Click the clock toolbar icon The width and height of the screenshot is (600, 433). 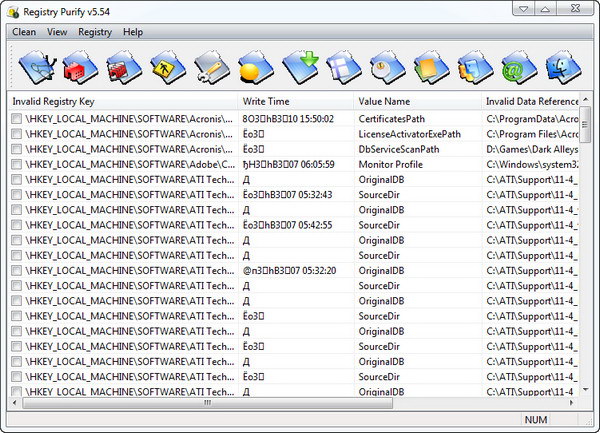[x=385, y=68]
